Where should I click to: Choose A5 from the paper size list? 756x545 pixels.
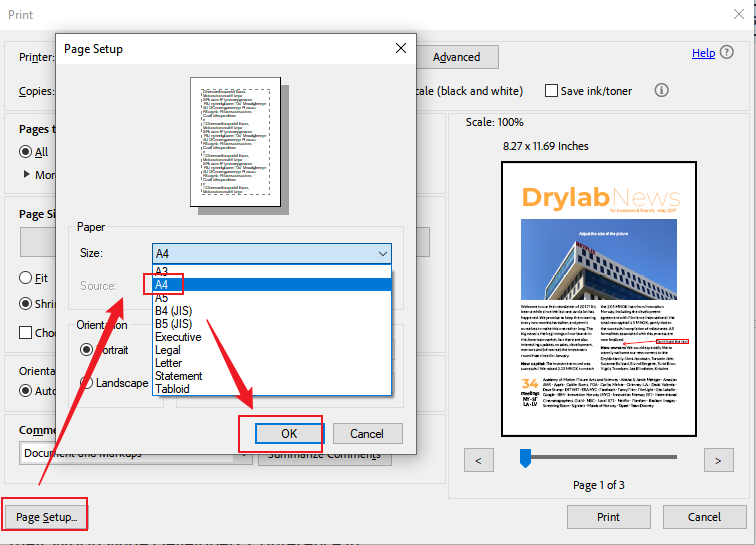pyautogui.click(x=272, y=298)
